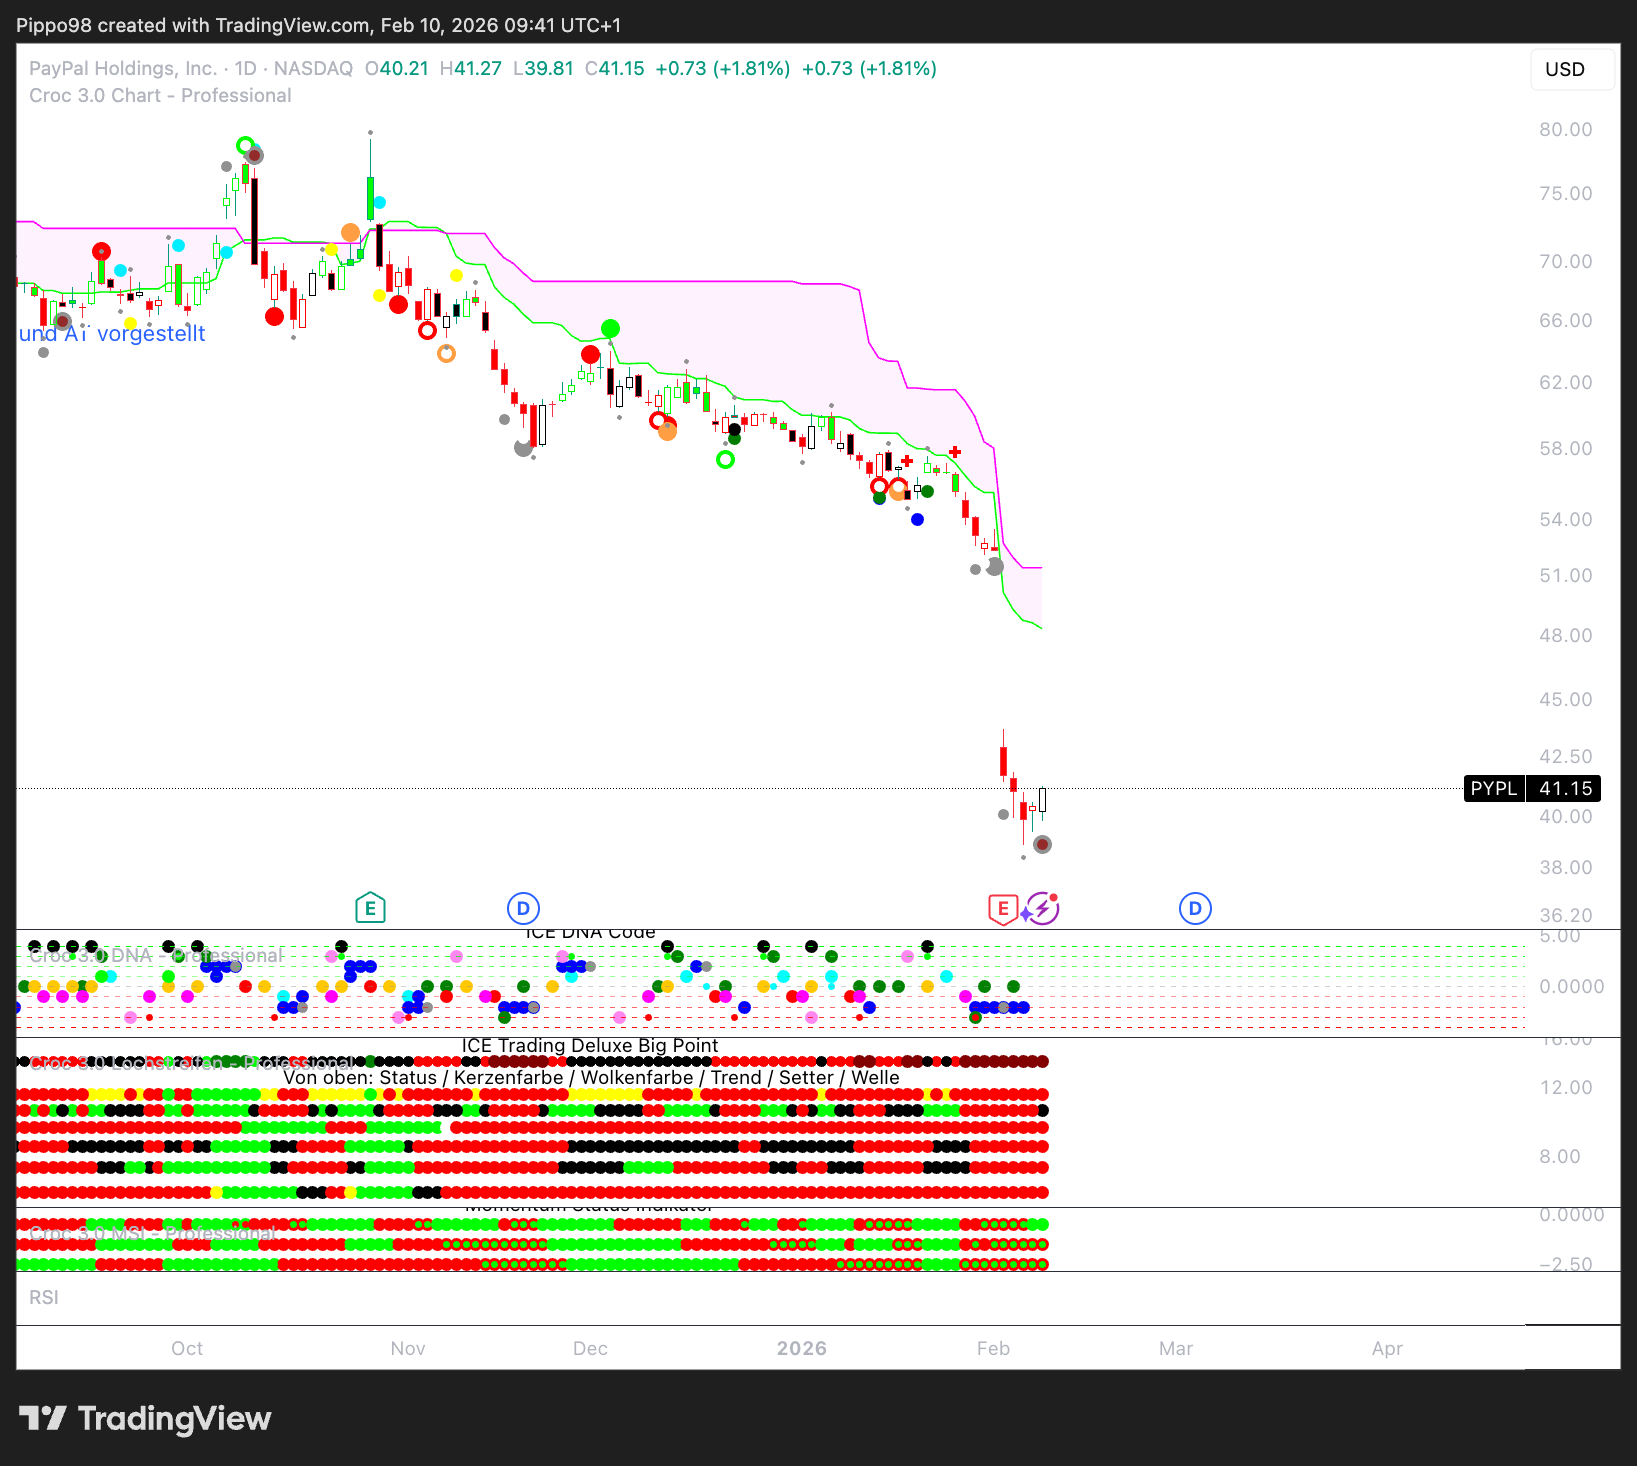Image resolution: width=1637 pixels, height=1466 pixels.
Task: Click the PYPL 41.15 price label
Action: click(x=1532, y=788)
